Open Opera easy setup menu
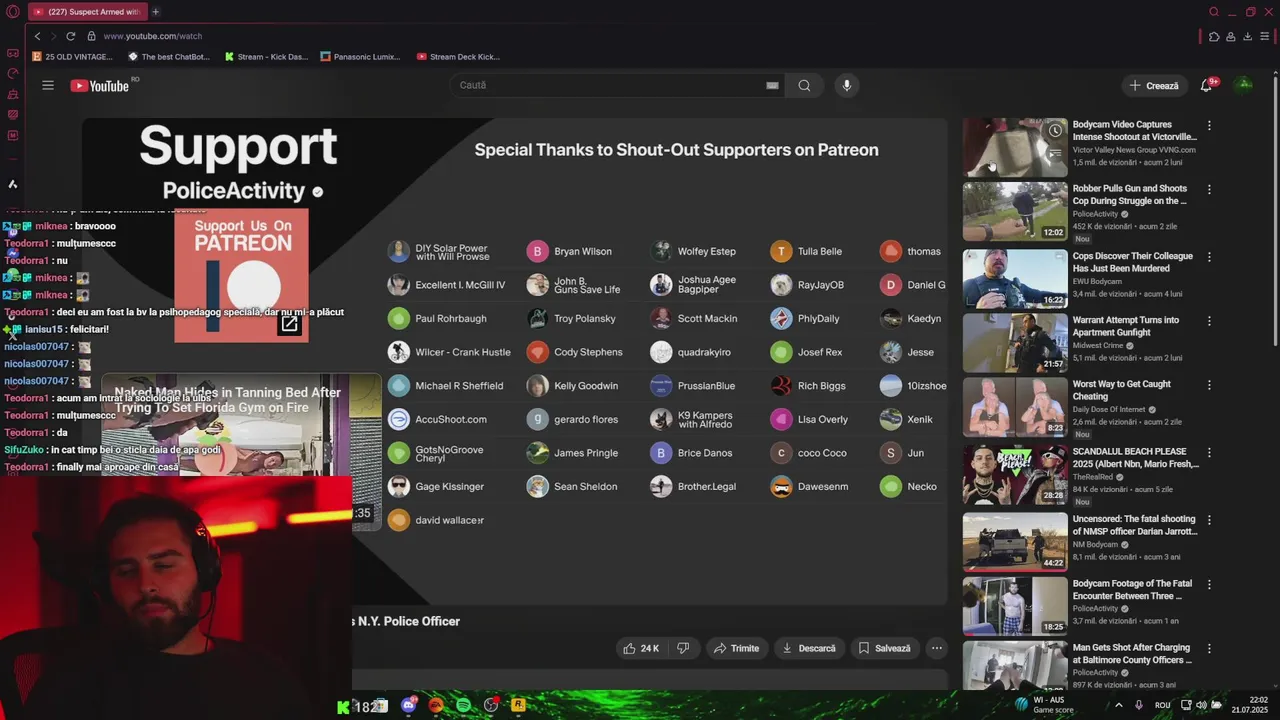Screen dimensions: 1280x720 point(1265,36)
